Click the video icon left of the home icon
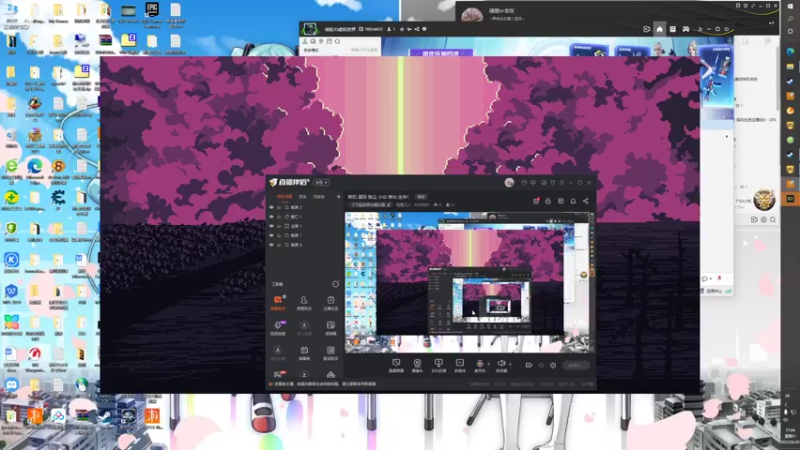The height and width of the screenshot is (450, 800). (646, 29)
